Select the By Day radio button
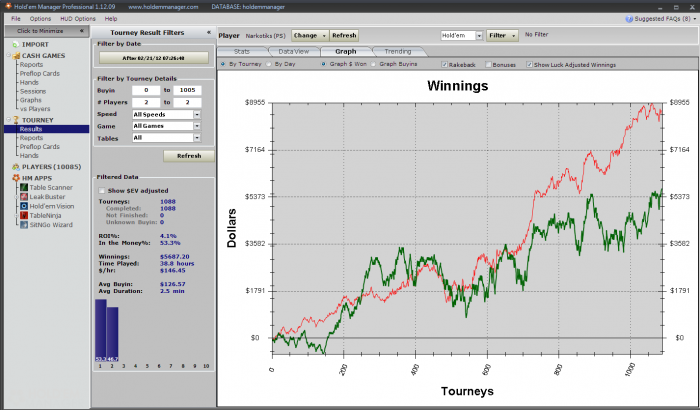The image size is (700, 410). 268,64
